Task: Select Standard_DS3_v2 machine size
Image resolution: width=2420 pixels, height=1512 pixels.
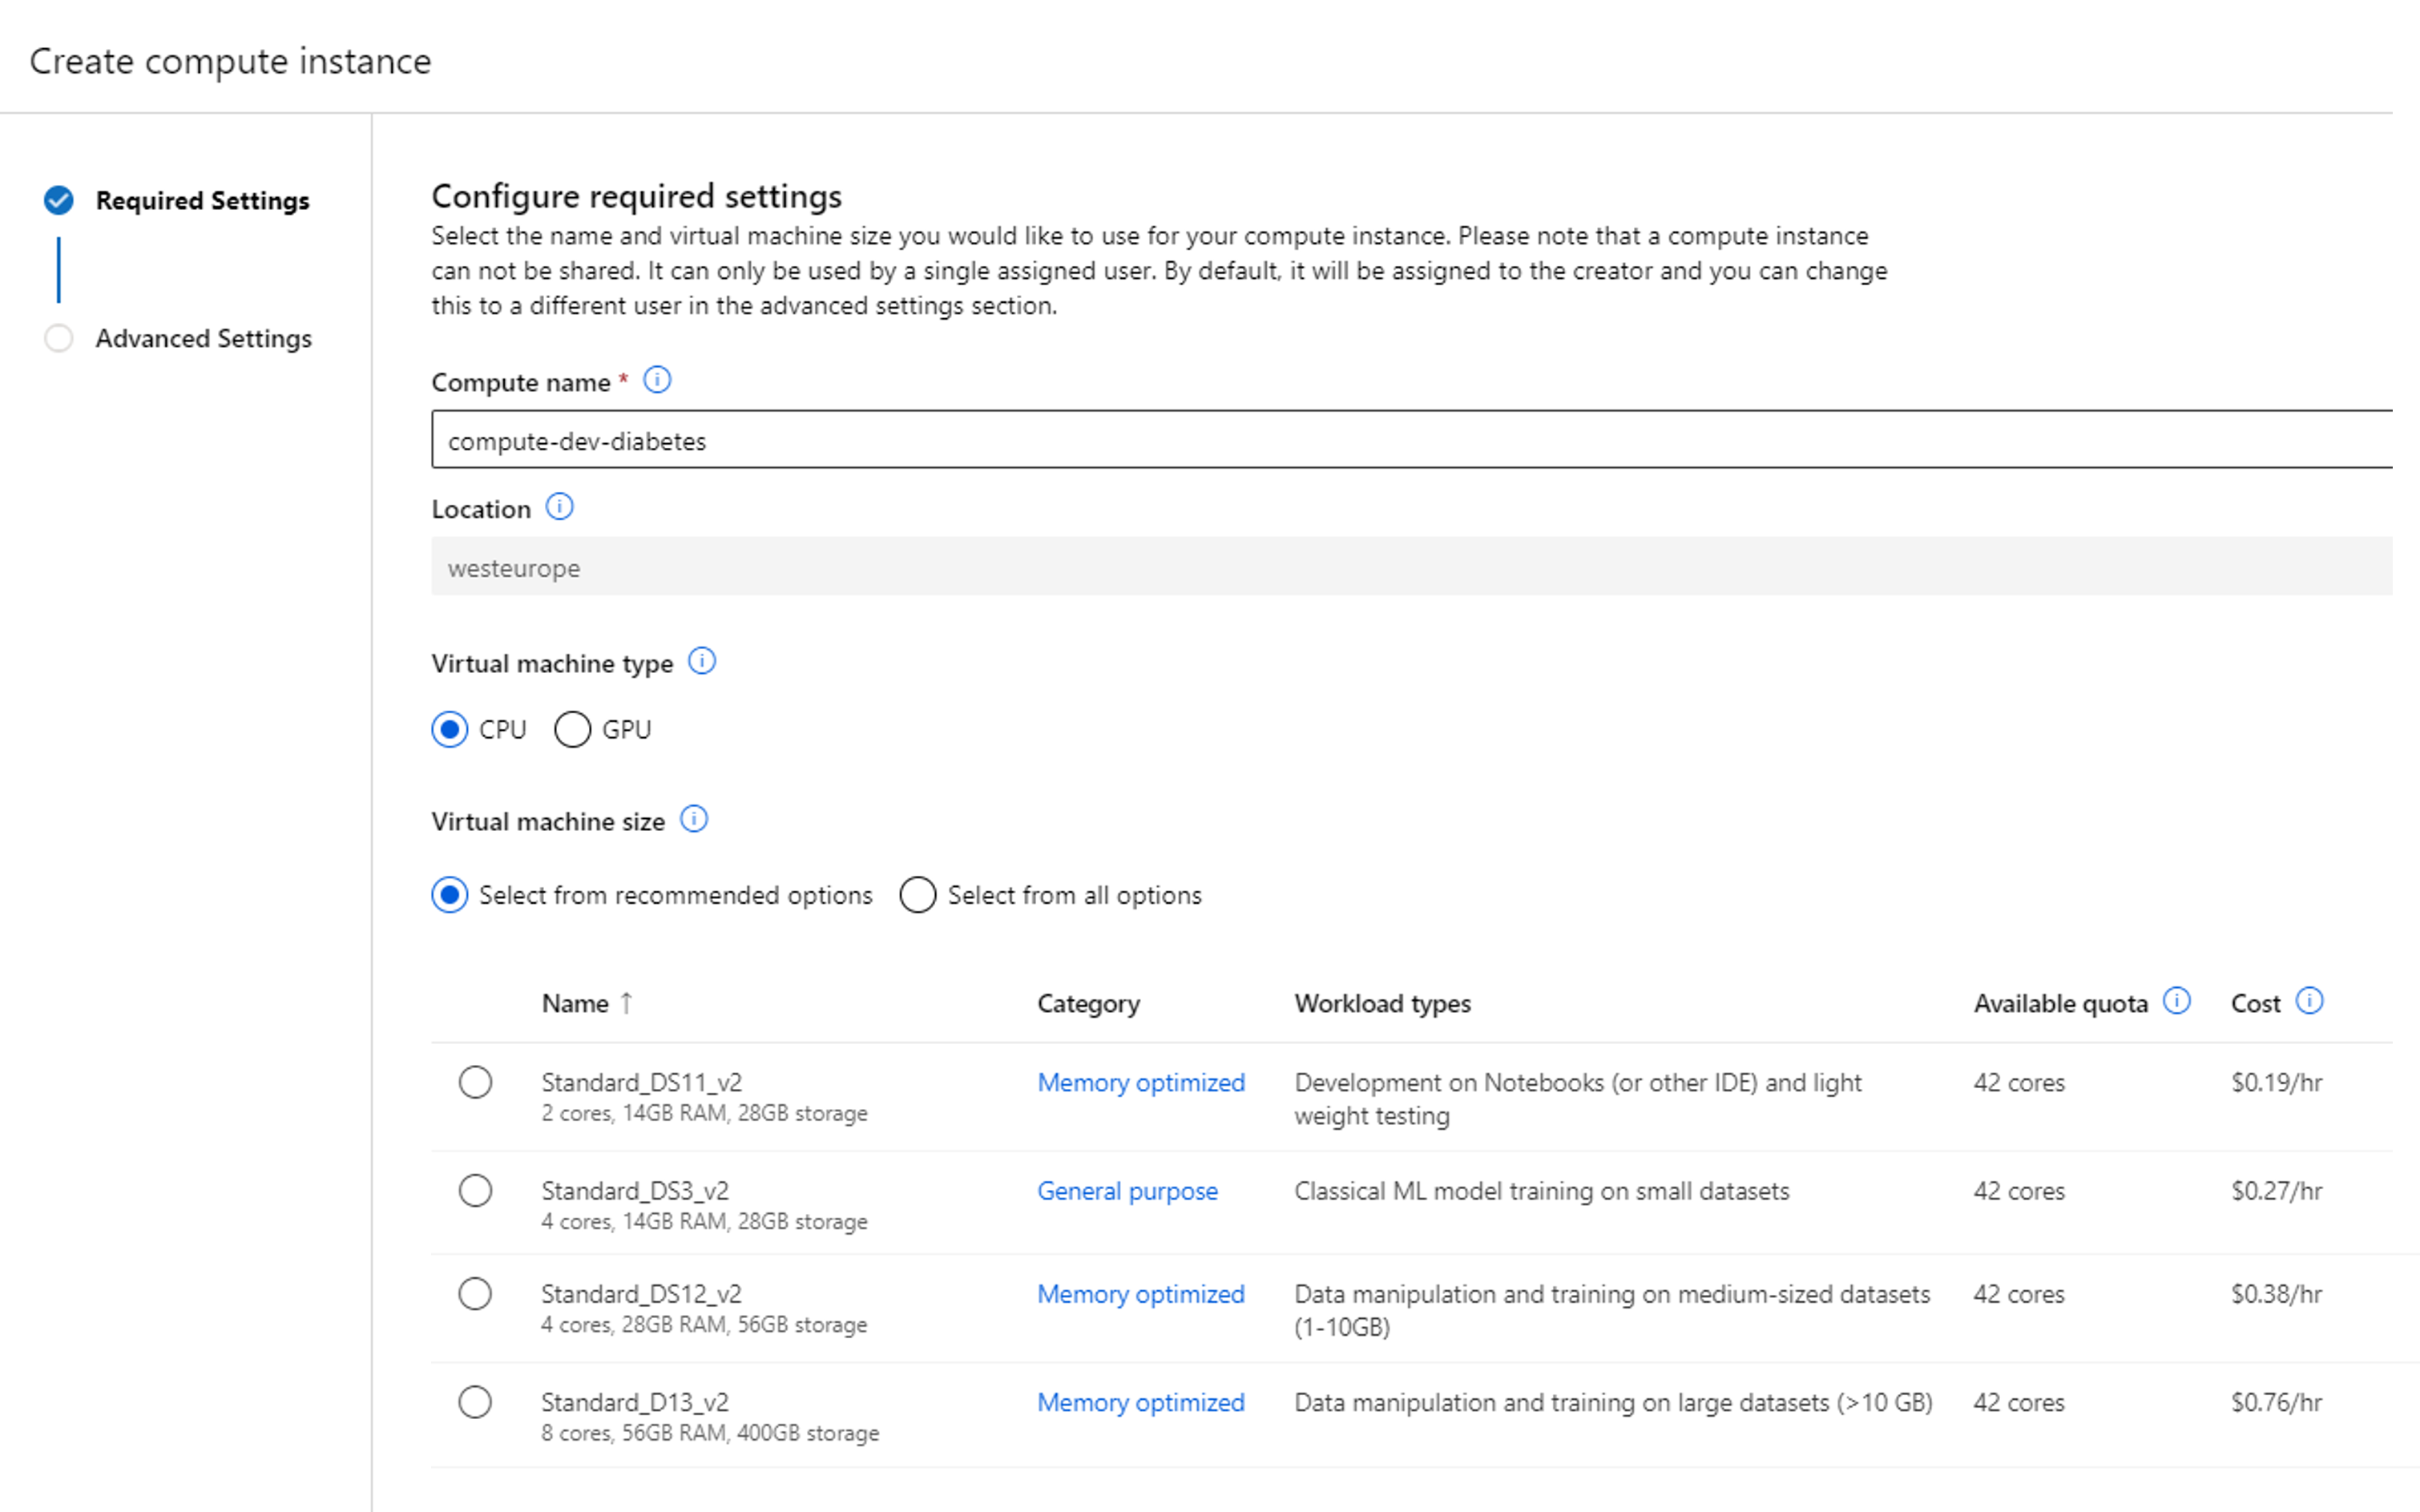Action: coord(475,1190)
